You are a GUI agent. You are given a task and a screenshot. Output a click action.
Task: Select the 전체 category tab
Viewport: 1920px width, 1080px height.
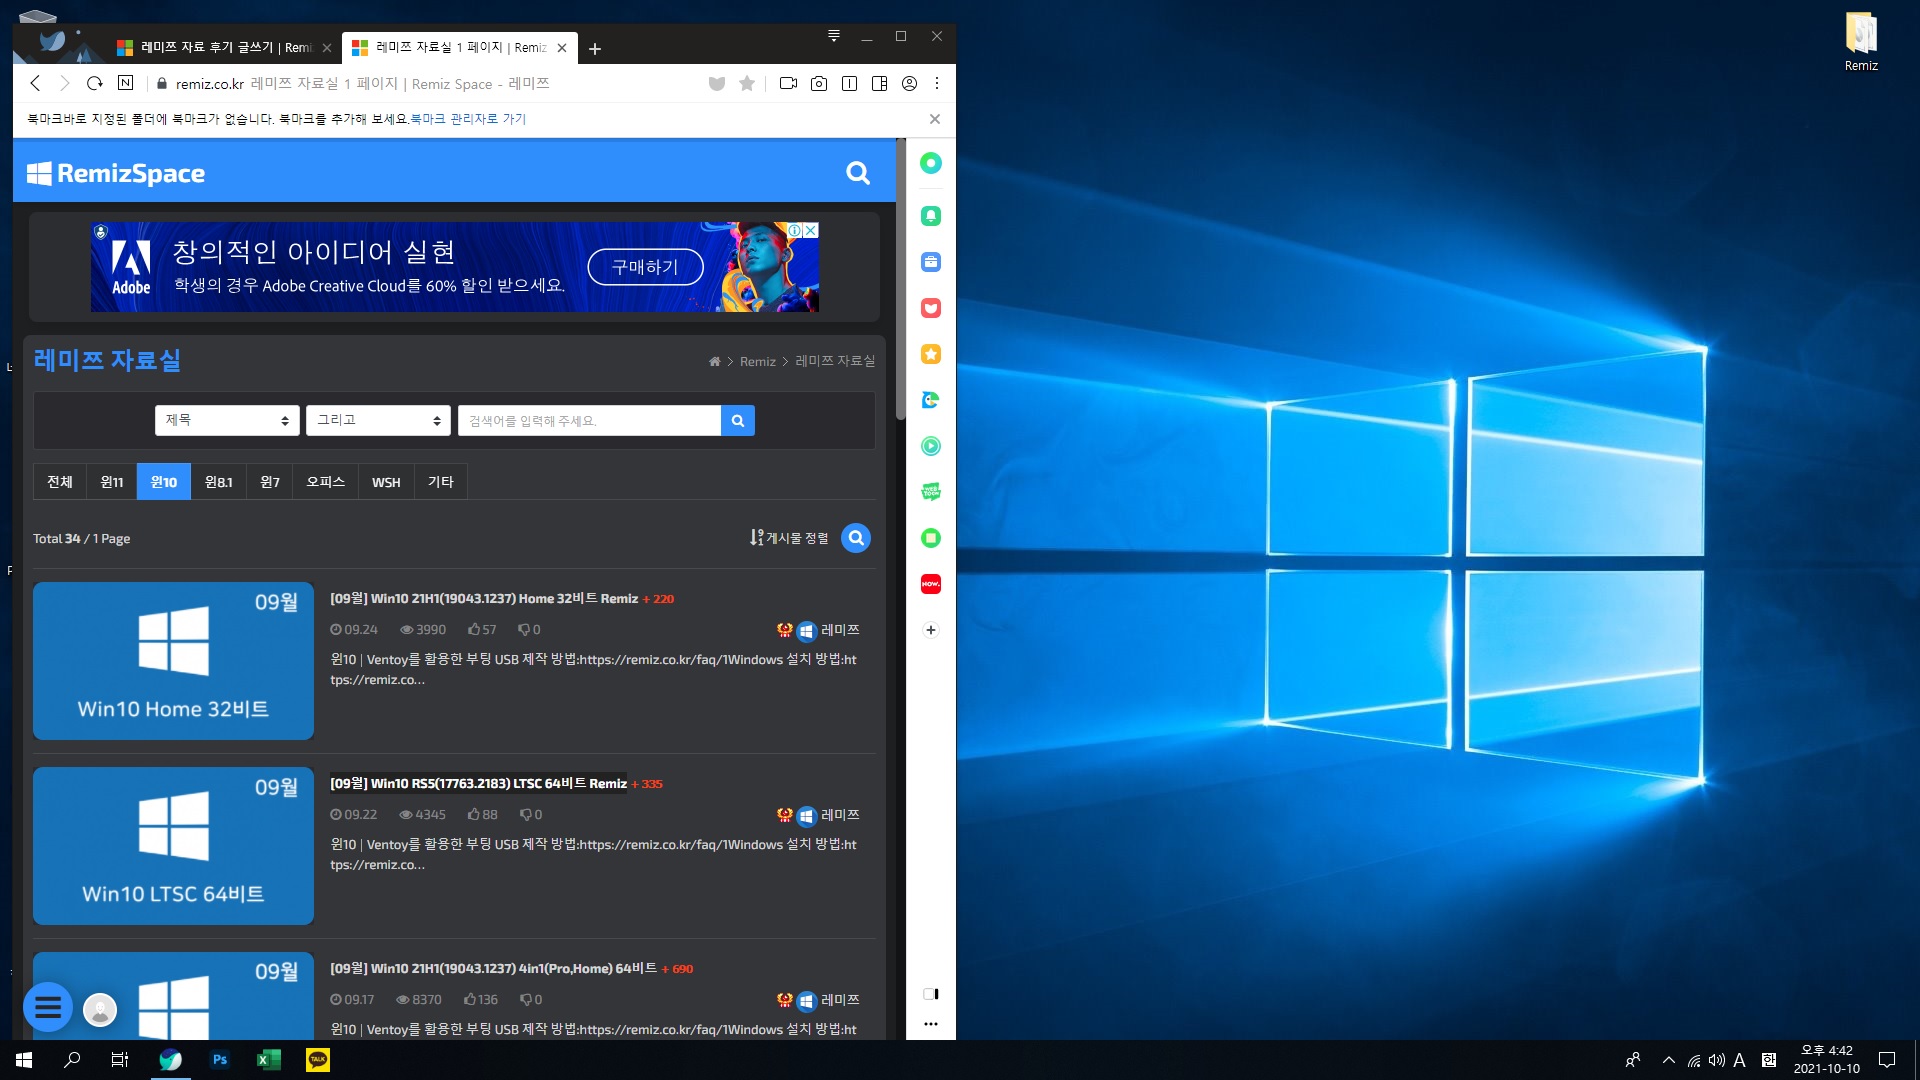[60, 481]
